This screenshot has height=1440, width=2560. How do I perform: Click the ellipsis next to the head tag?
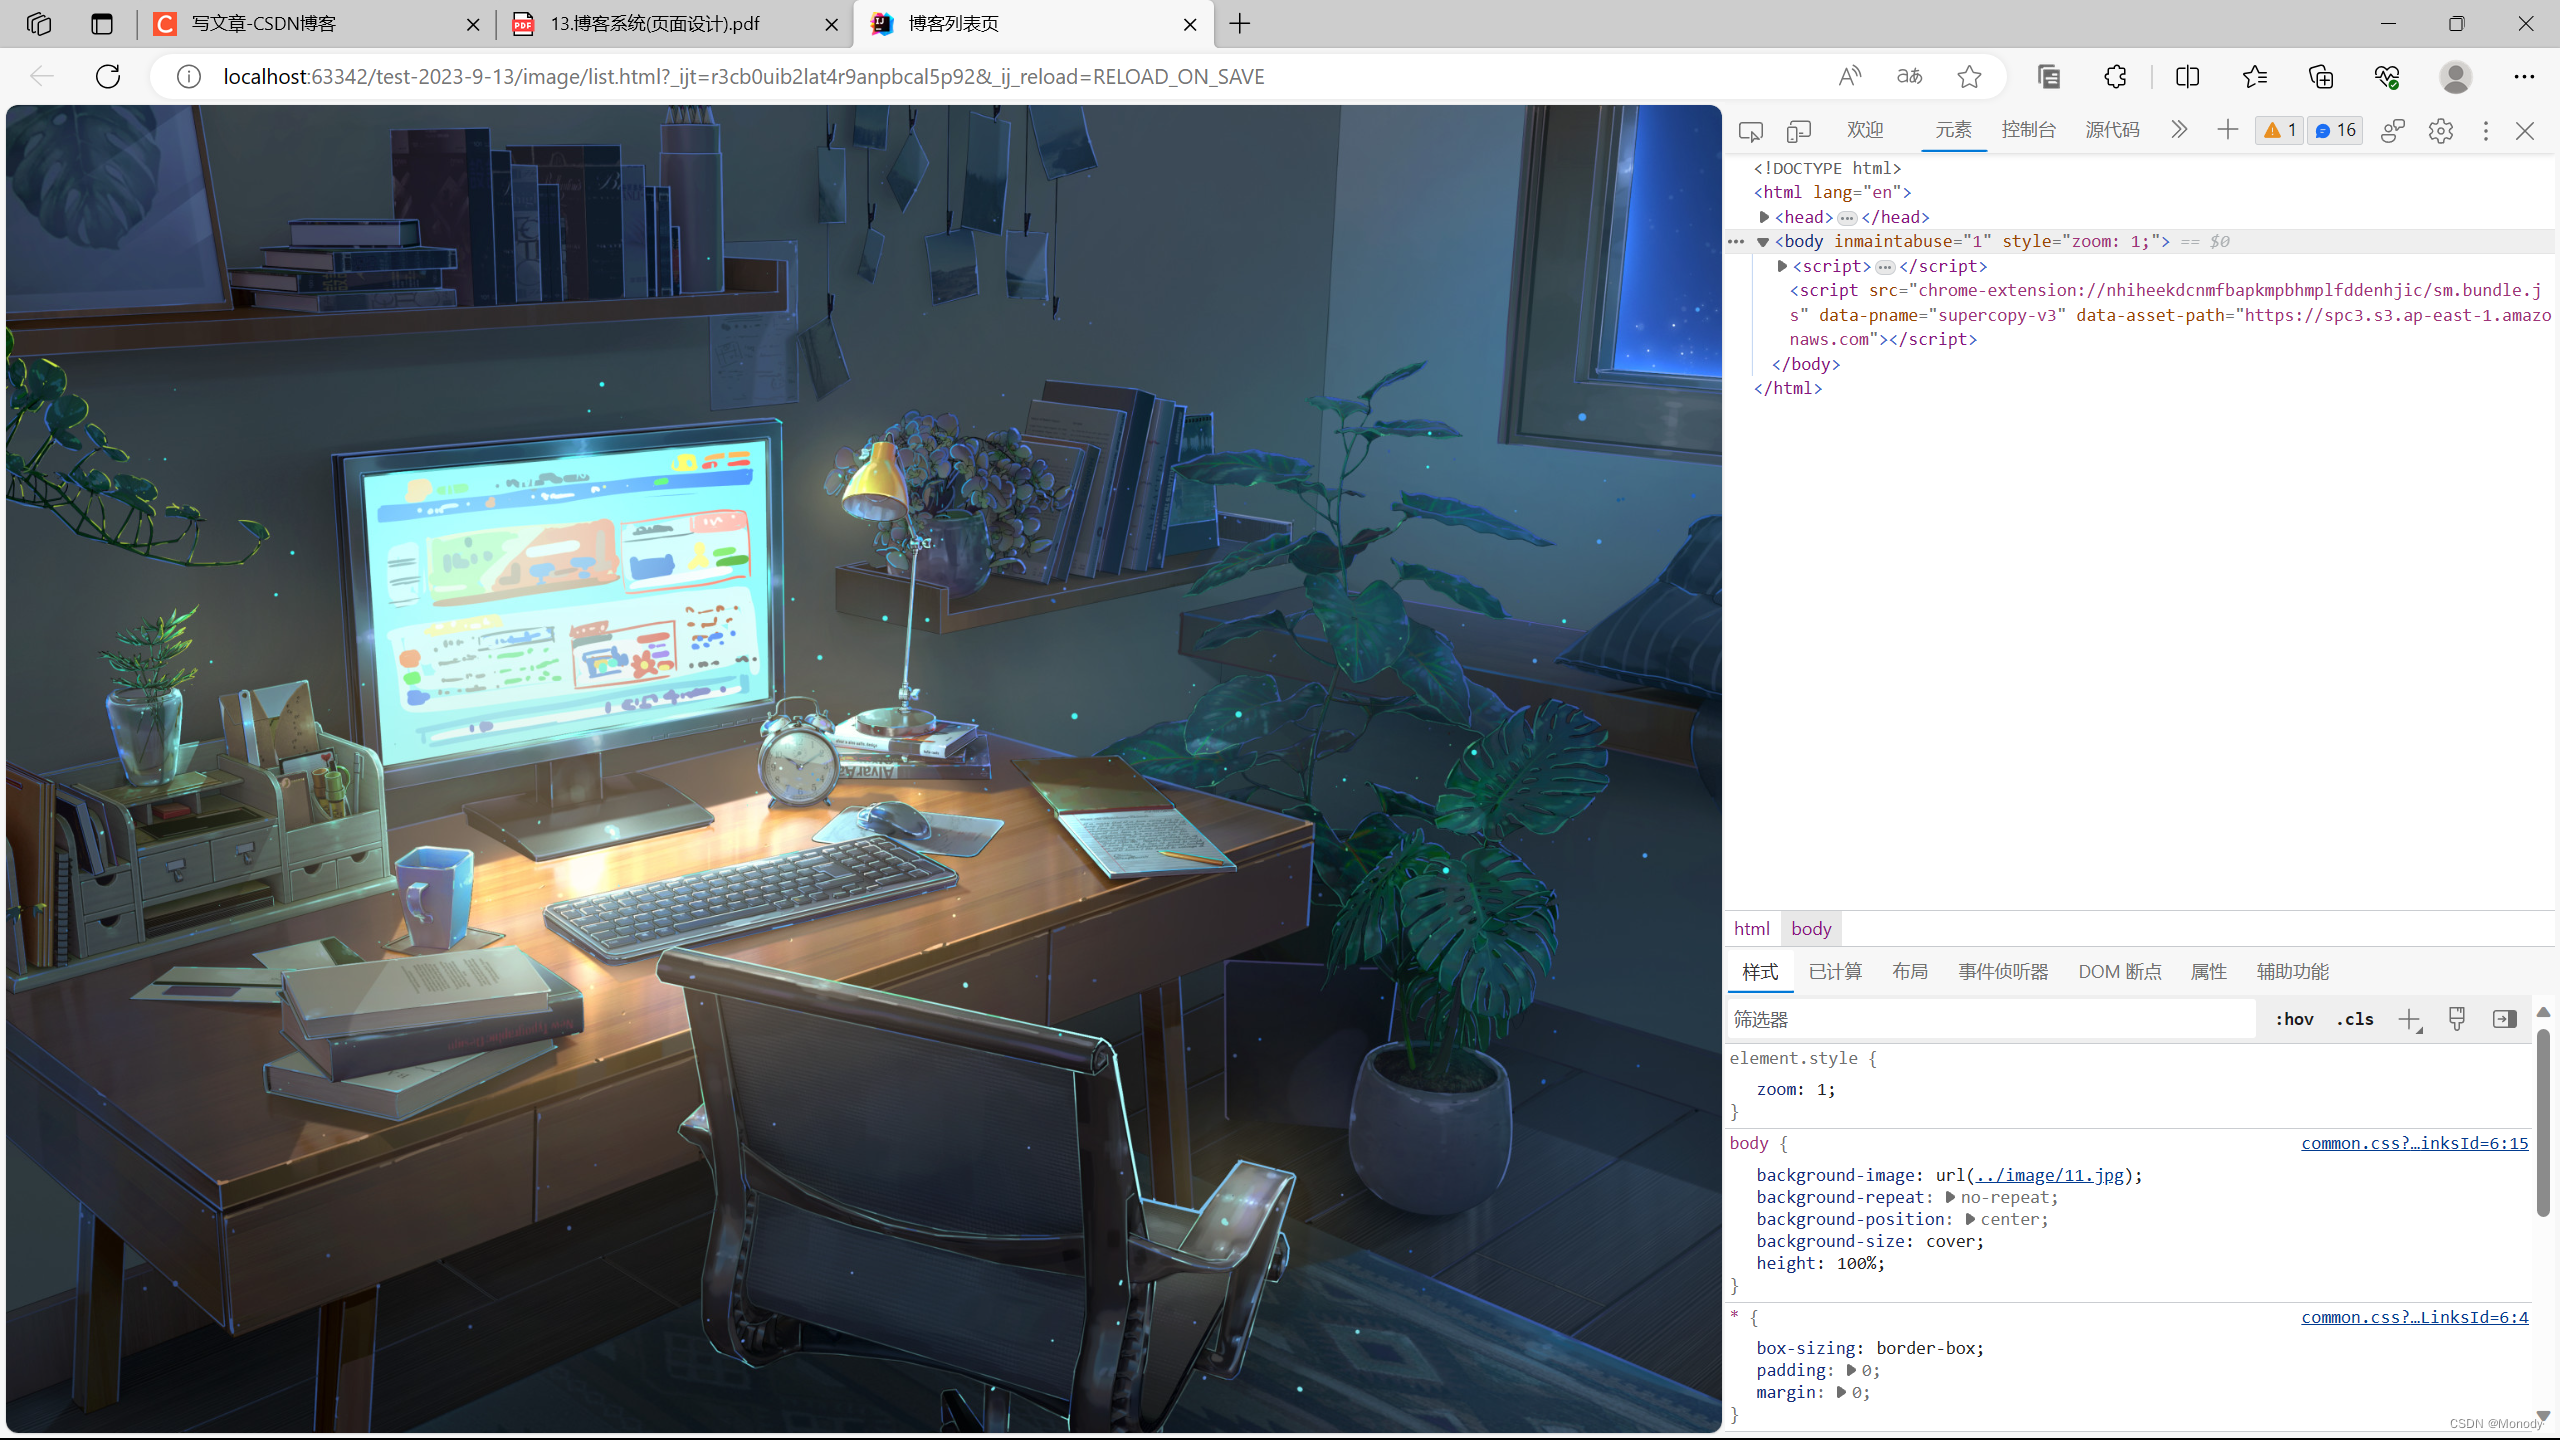pyautogui.click(x=1847, y=218)
